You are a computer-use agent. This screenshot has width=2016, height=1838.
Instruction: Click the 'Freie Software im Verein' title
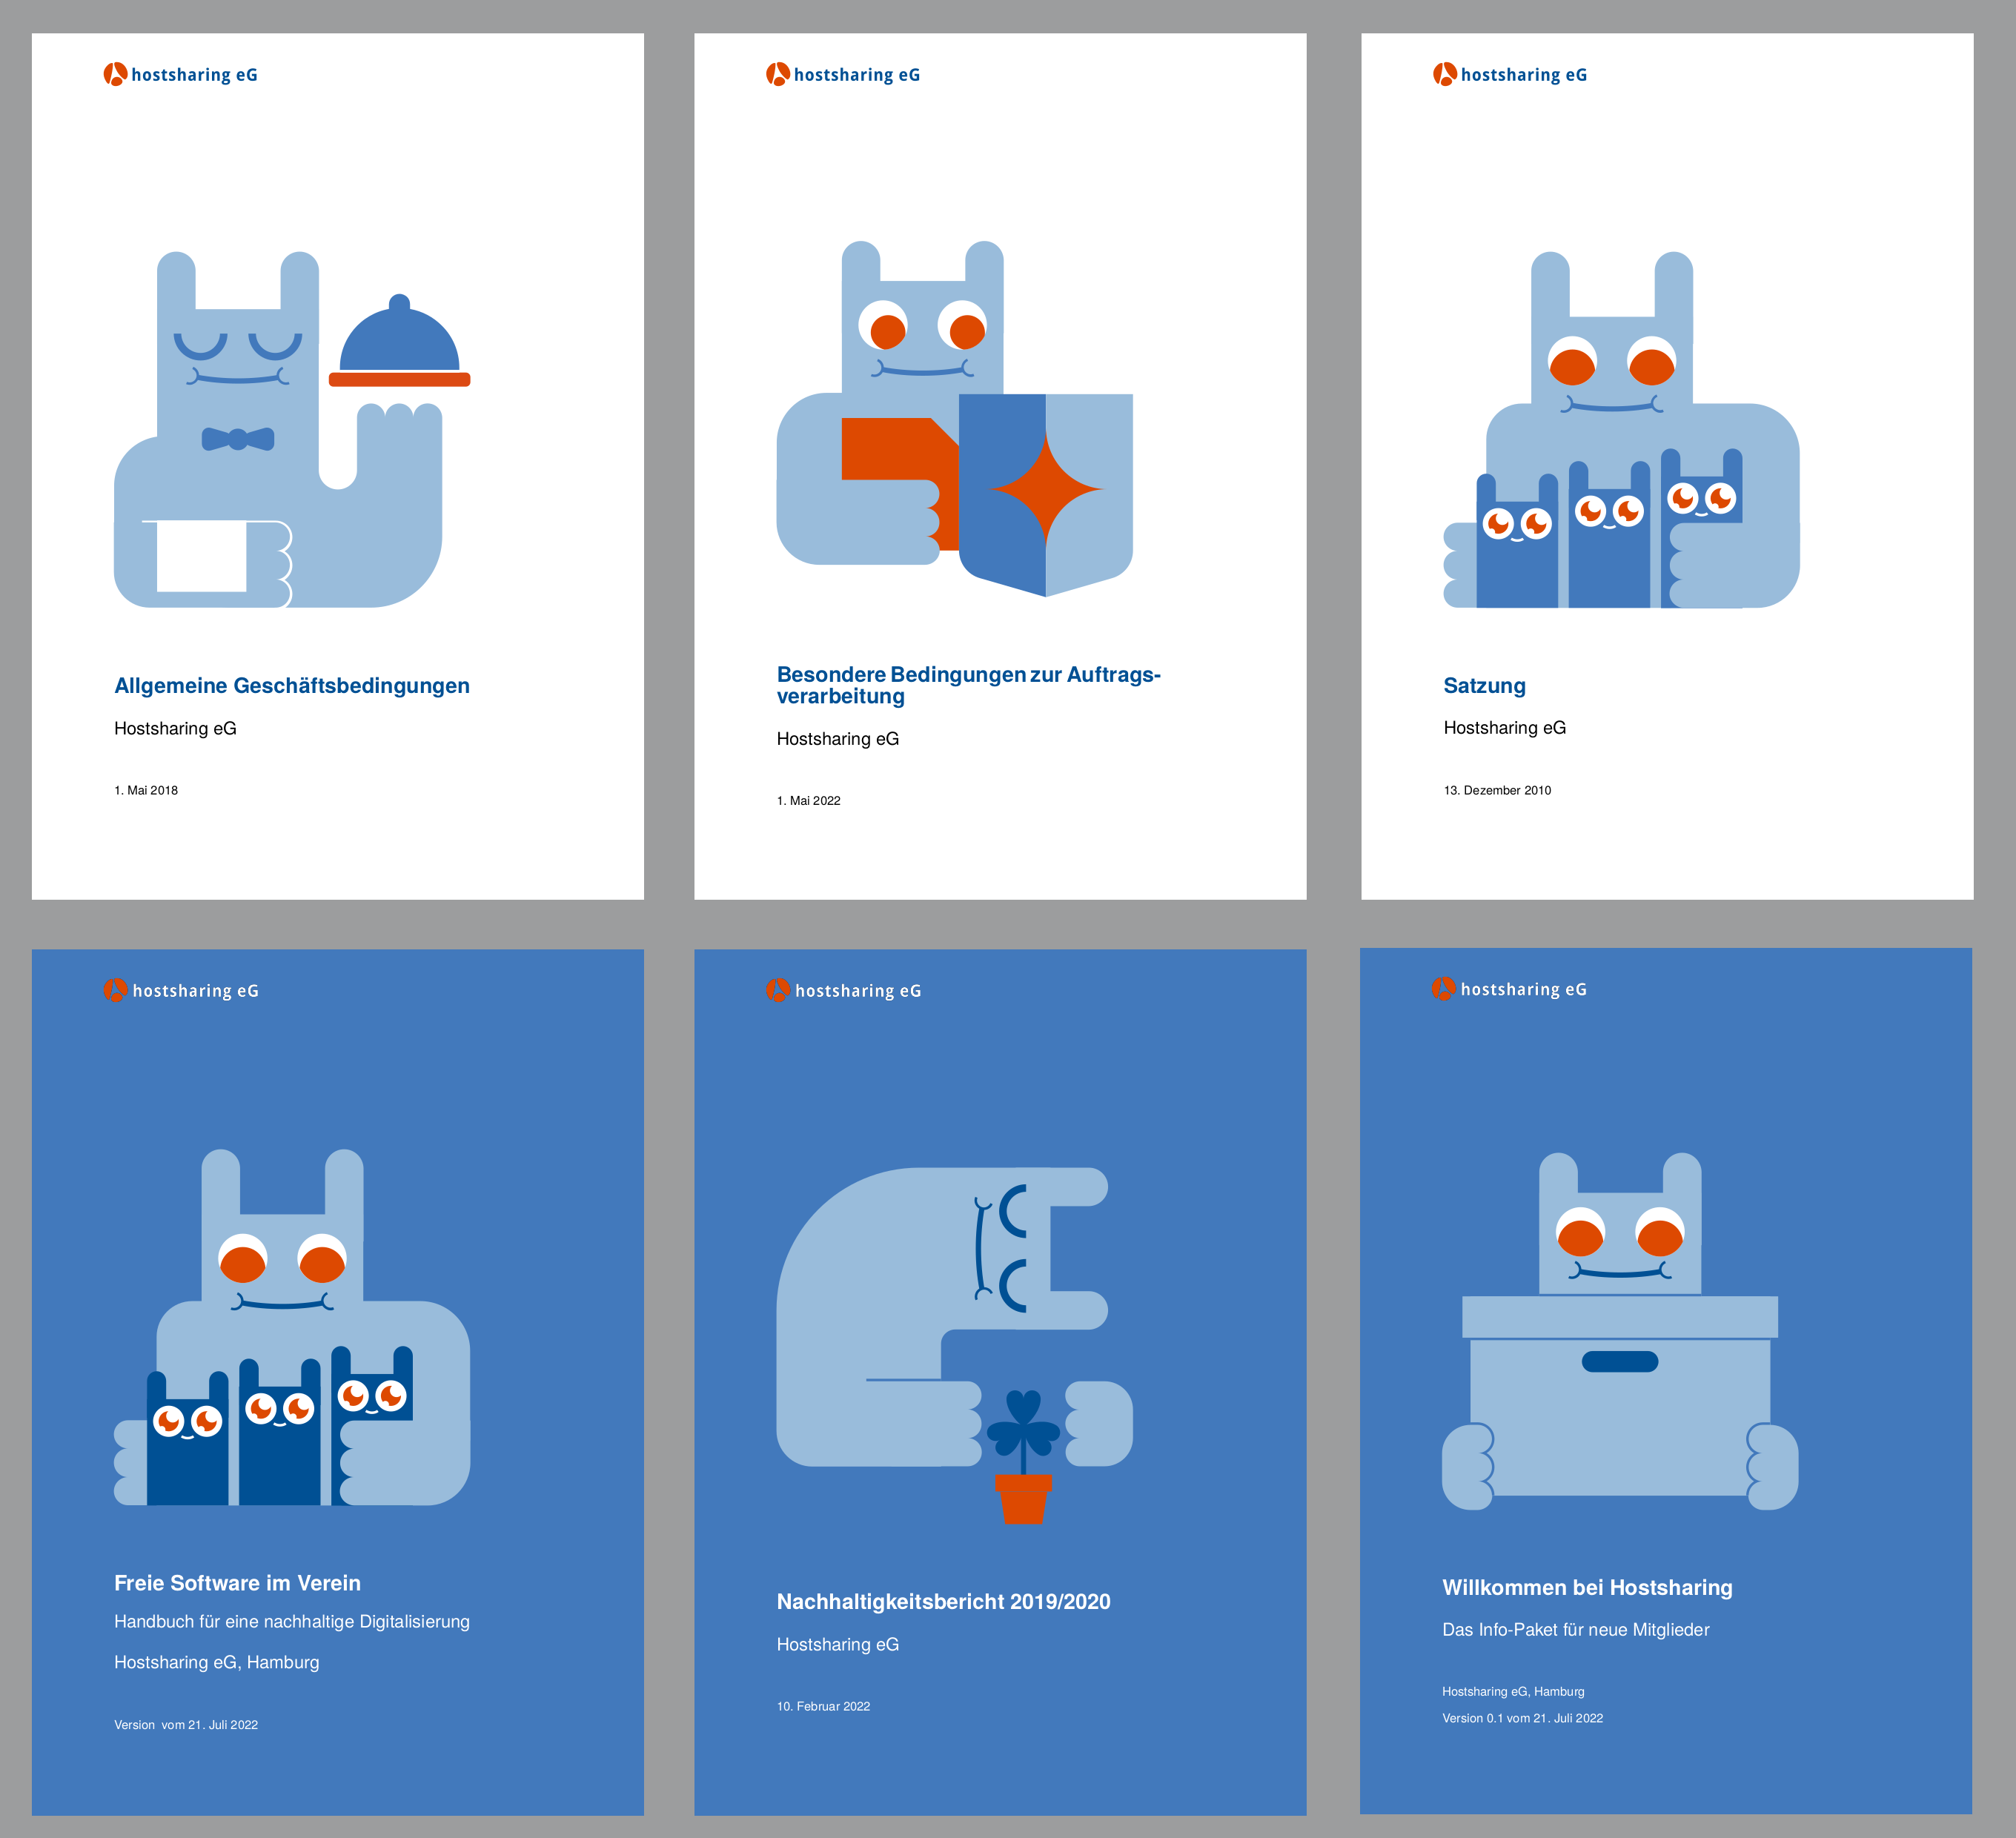[x=237, y=1583]
